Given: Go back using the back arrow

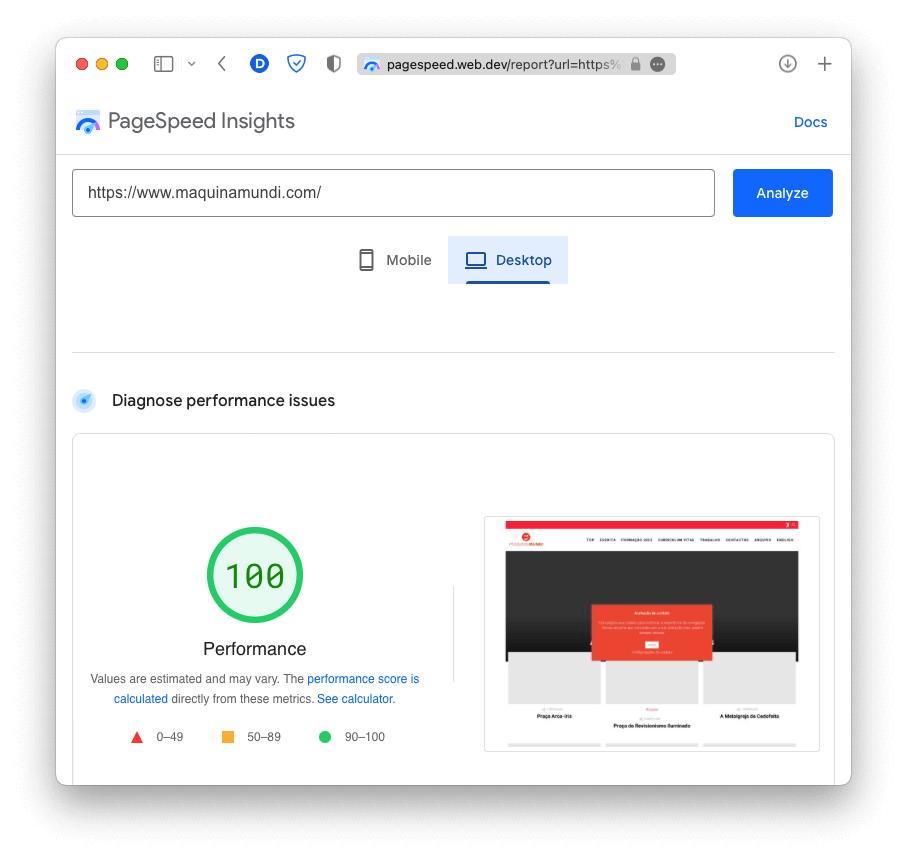Looking at the screenshot, I should click(x=222, y=64).
